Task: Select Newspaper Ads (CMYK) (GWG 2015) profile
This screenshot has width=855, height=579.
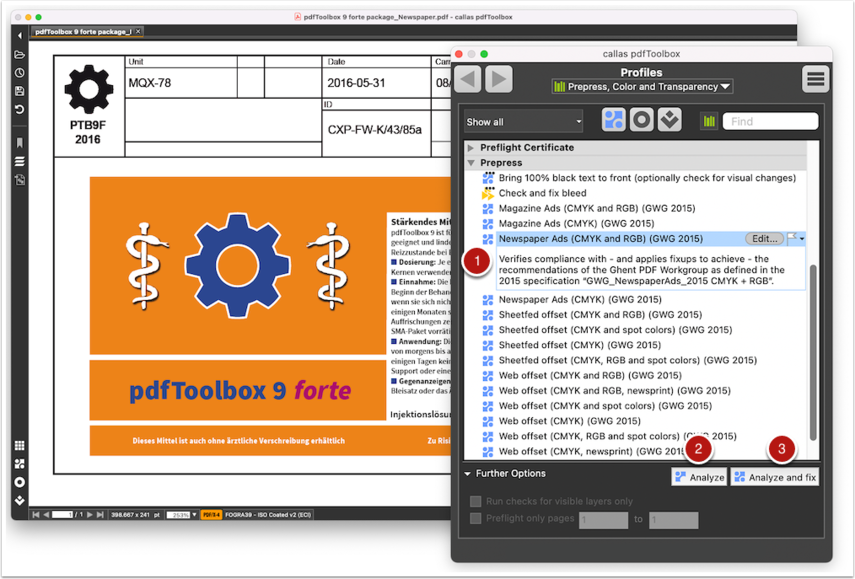Action: pyautogui.click(x=580, y=299)
